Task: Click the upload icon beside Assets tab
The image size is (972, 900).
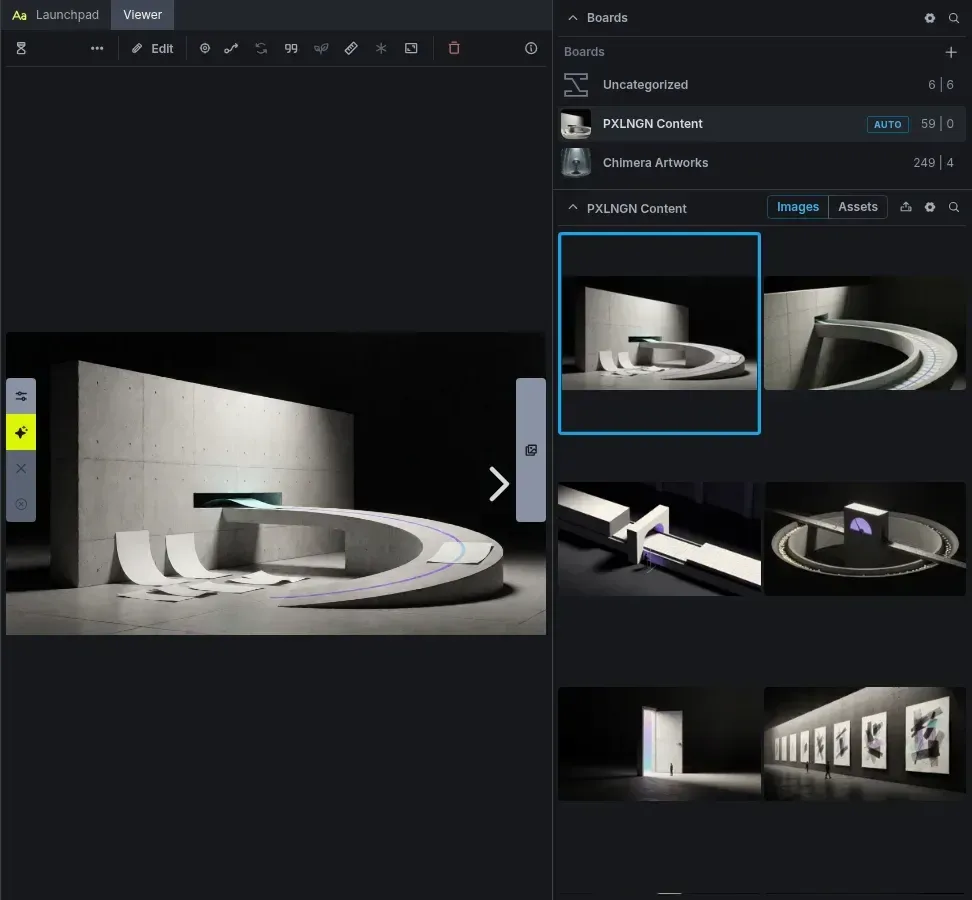Action: (x=906, y=207)
